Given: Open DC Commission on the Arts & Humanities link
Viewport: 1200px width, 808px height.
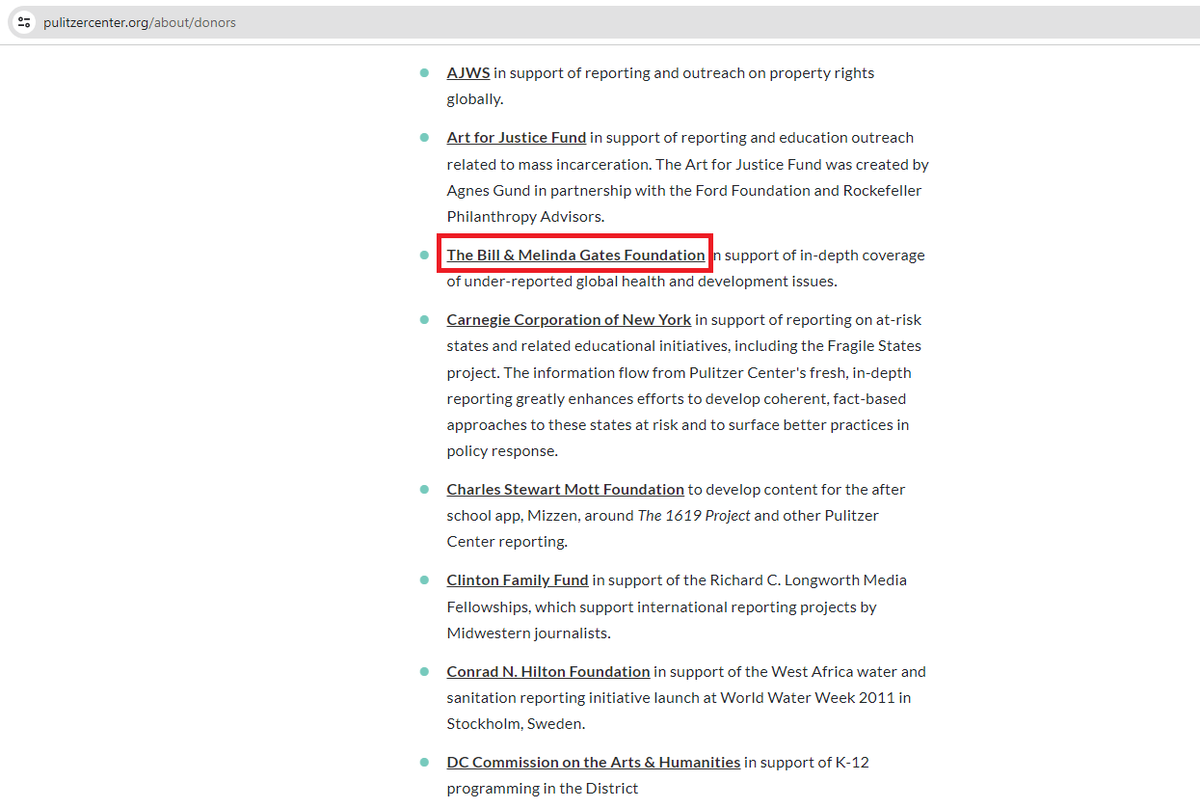Looking at the screenshot, I should point(593,762).
